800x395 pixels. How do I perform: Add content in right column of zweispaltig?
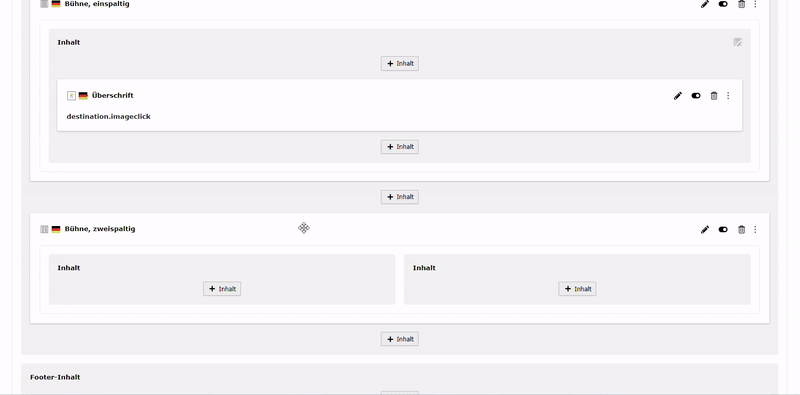[577, 289]
